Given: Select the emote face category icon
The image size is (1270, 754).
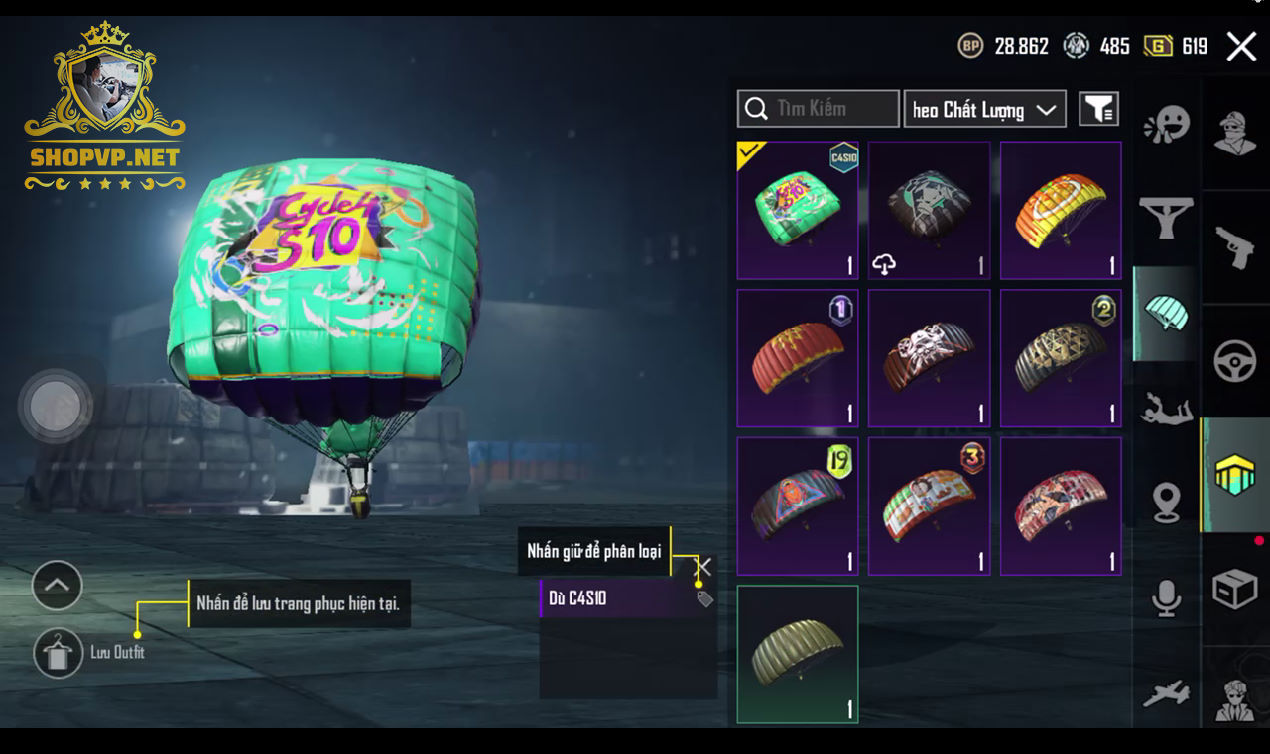Looking at the screenshot, I should (x=1166, y=125).
